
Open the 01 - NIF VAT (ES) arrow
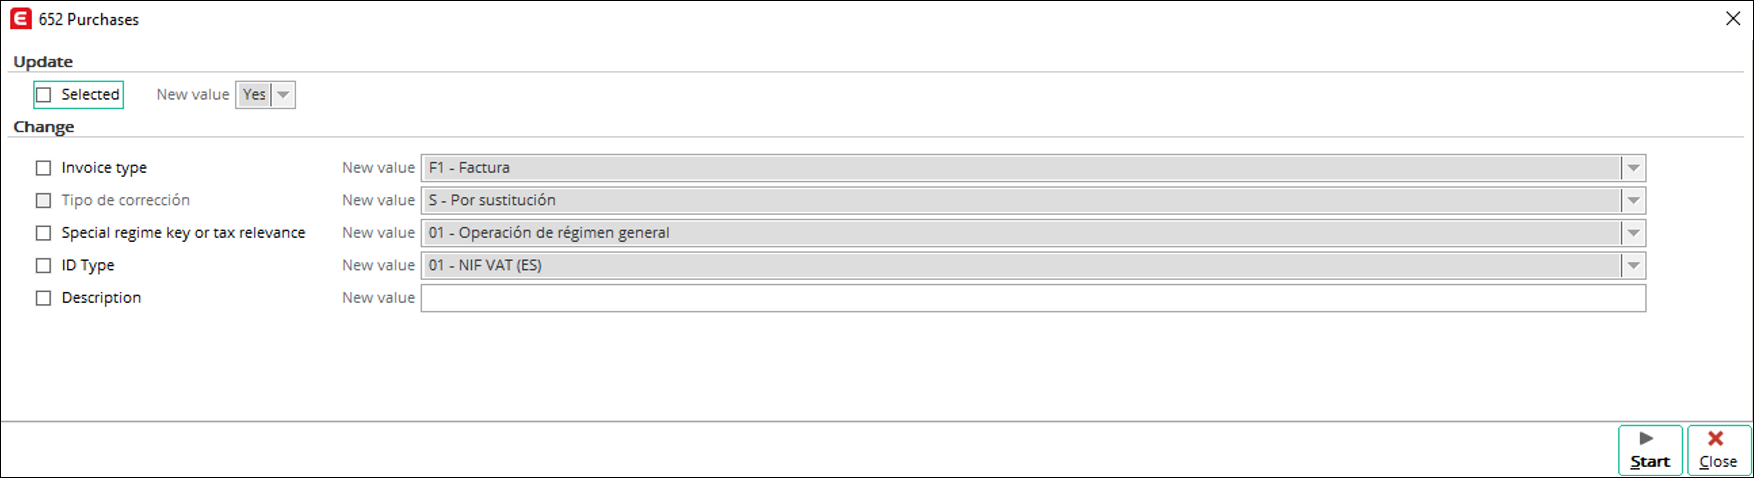coord(1633,265)
